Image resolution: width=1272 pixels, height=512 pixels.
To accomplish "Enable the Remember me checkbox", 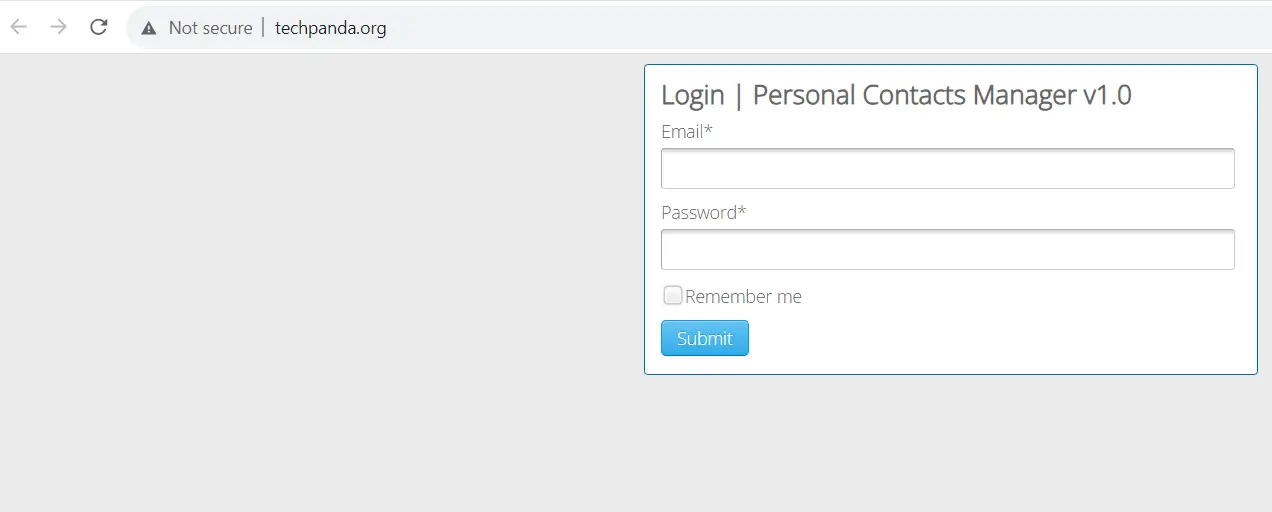I will 673,295.
